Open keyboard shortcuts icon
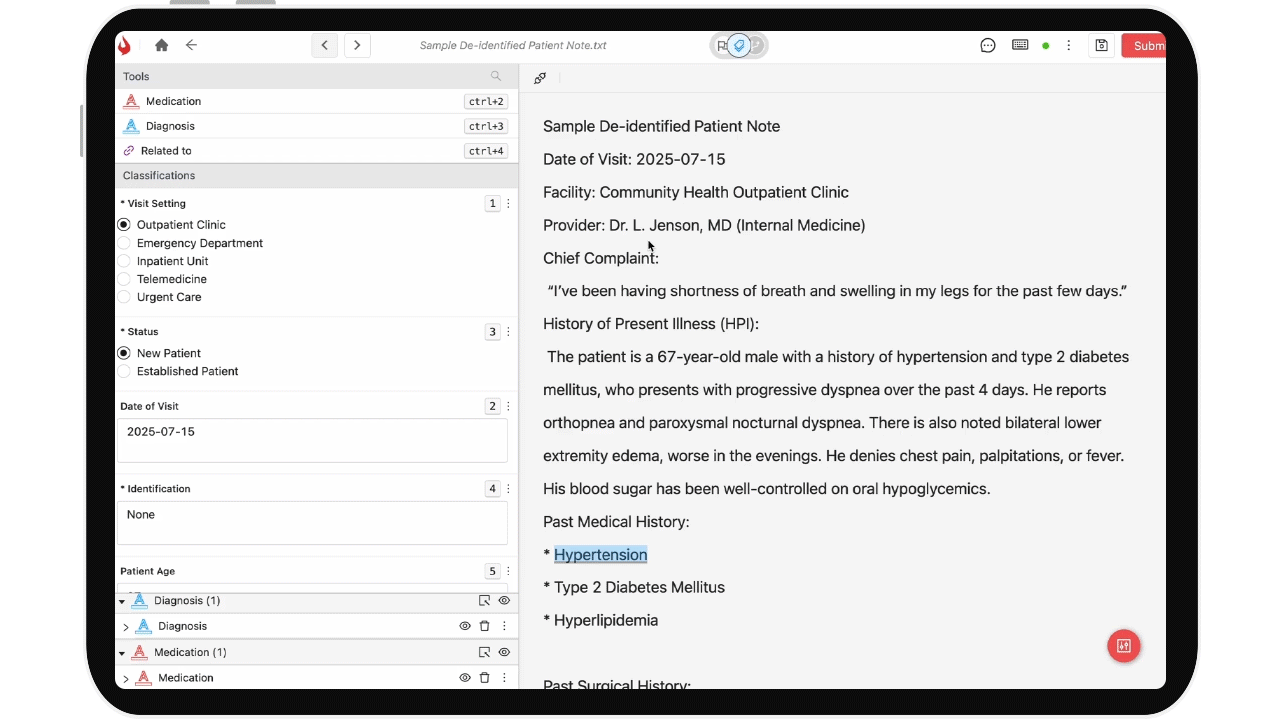The height and width of the screenshot is (720, 1280). [1020, 45]
